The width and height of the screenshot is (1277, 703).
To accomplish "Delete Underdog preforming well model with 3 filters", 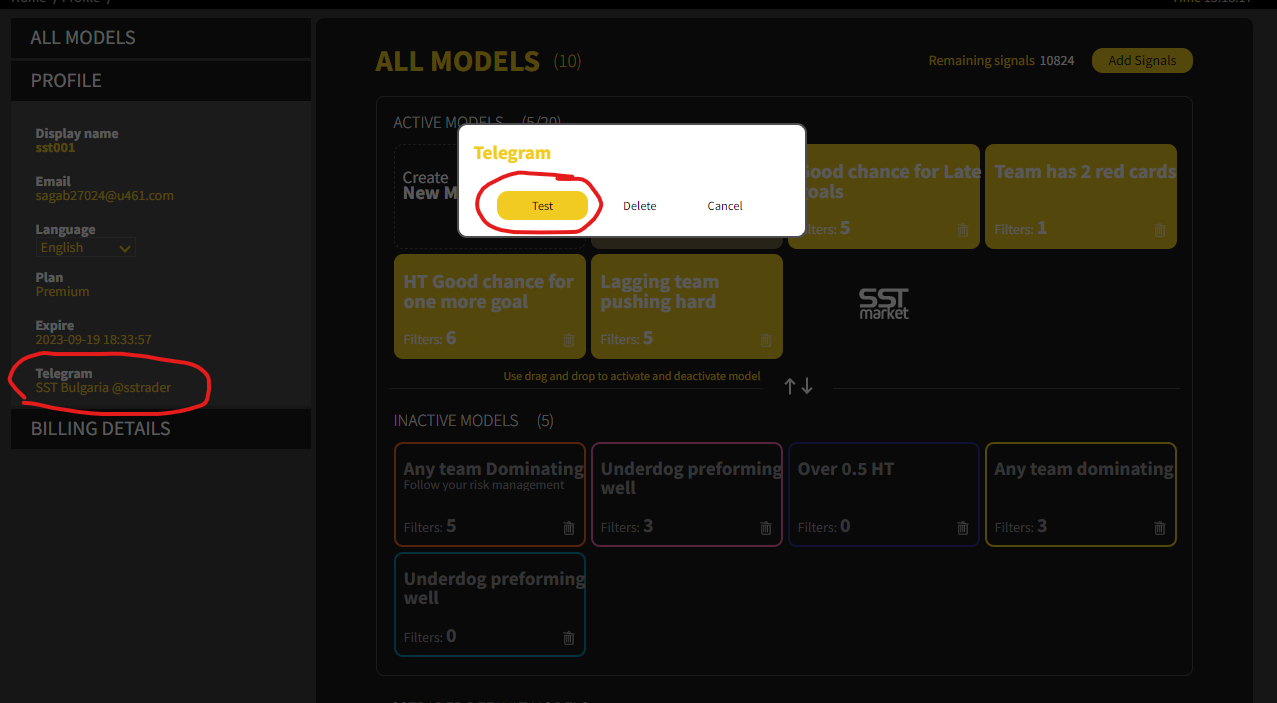I will tap(766, 528).
